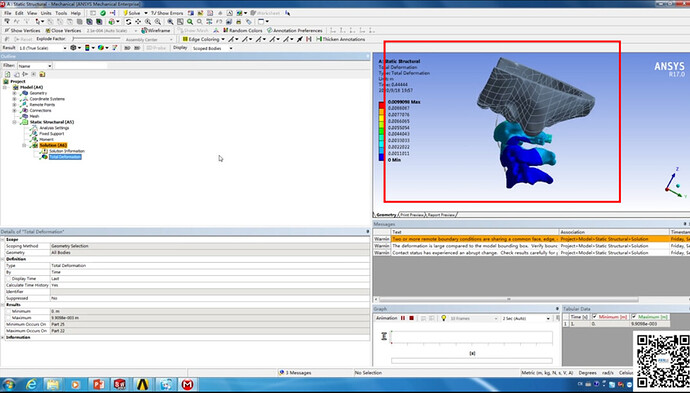Click the yellow lightbulb animation icon

444,318
